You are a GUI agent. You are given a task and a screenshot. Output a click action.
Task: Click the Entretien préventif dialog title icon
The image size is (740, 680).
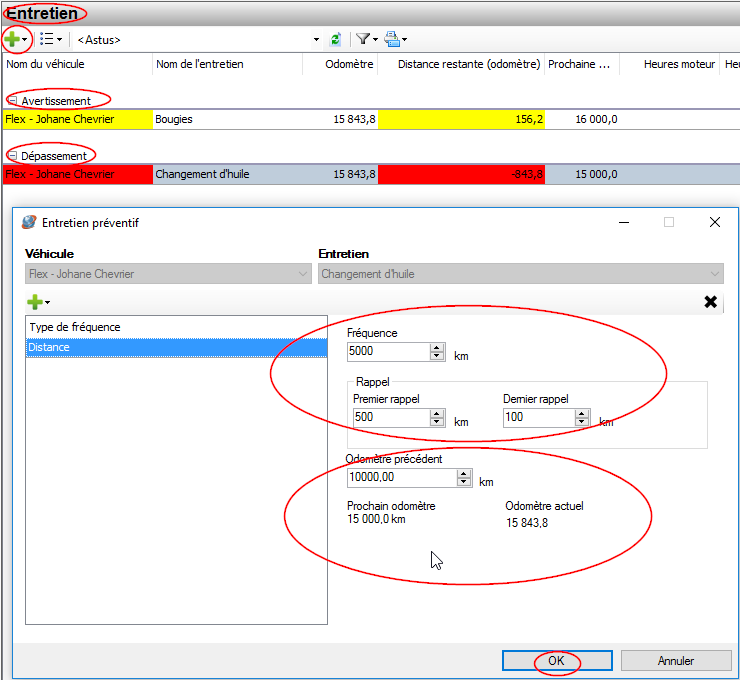point(29,223)
